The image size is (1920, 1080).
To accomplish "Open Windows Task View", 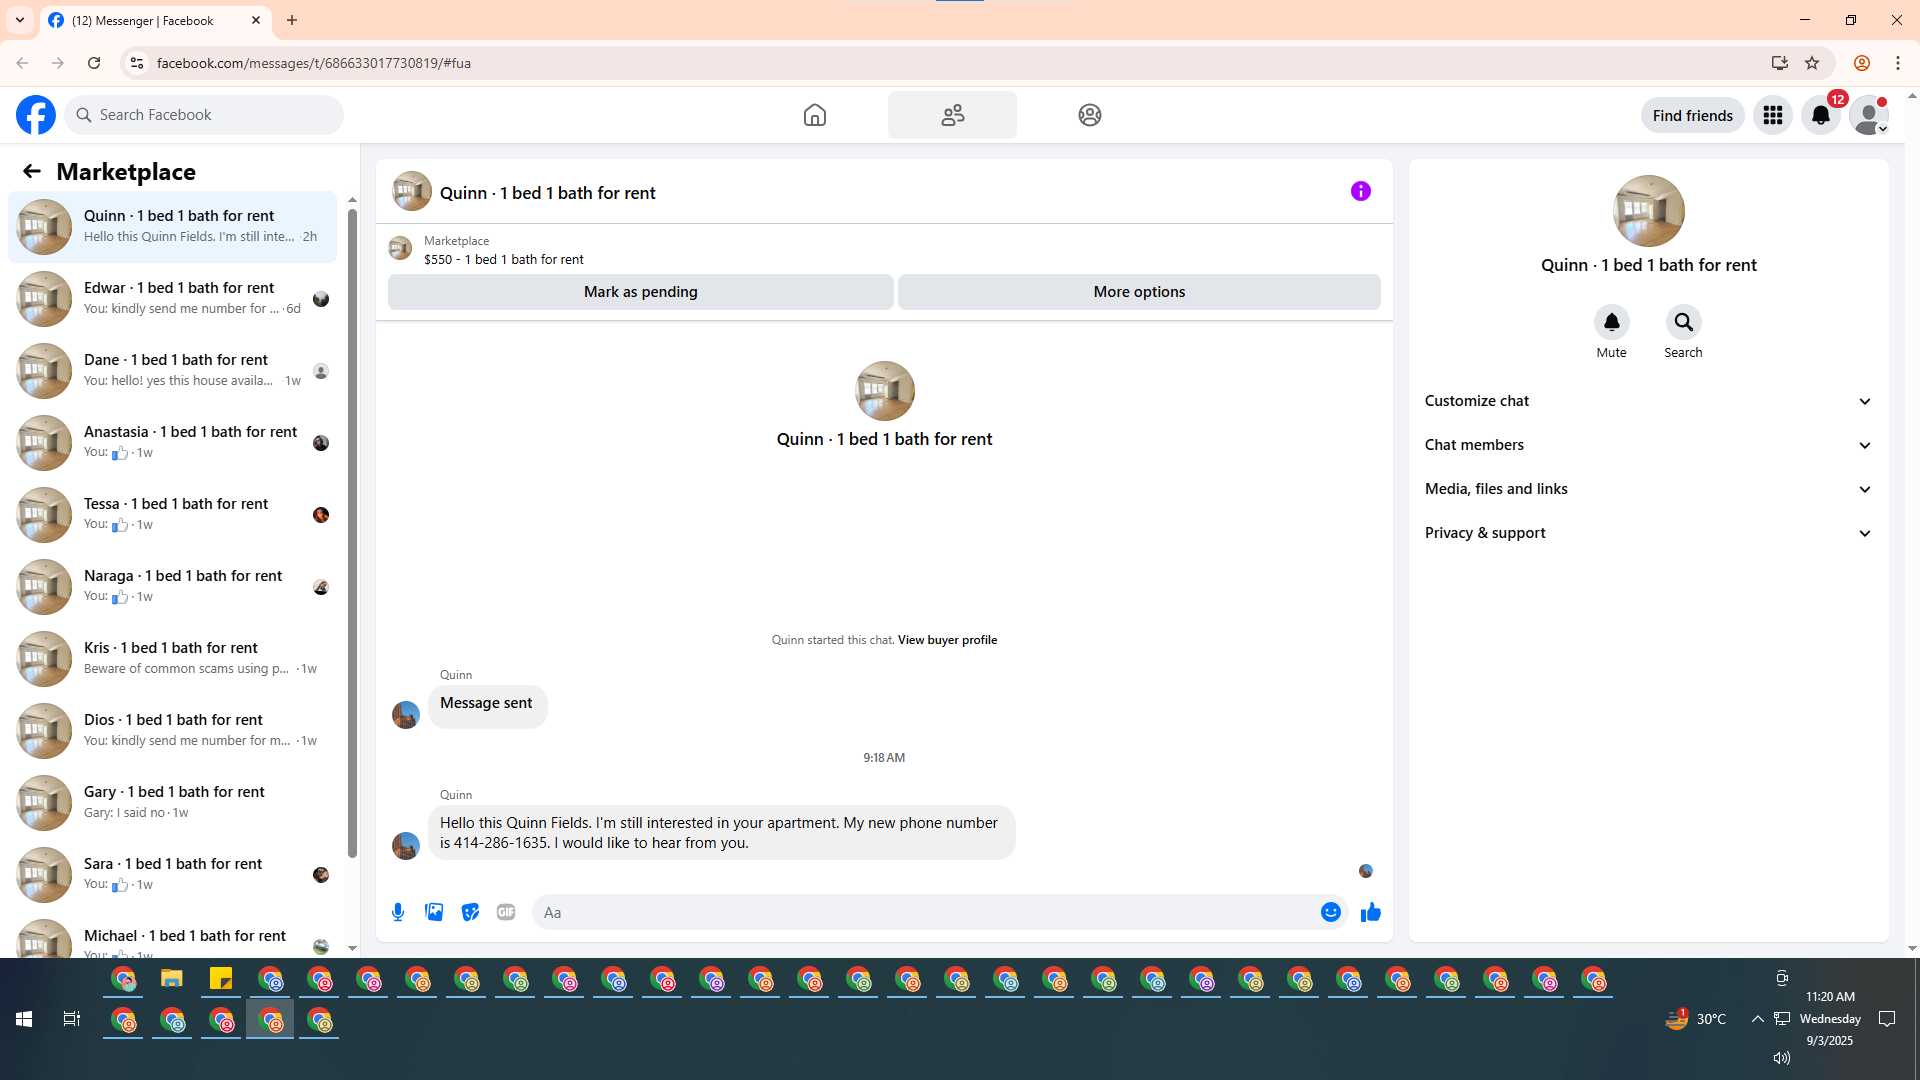I will (72, 1019).
